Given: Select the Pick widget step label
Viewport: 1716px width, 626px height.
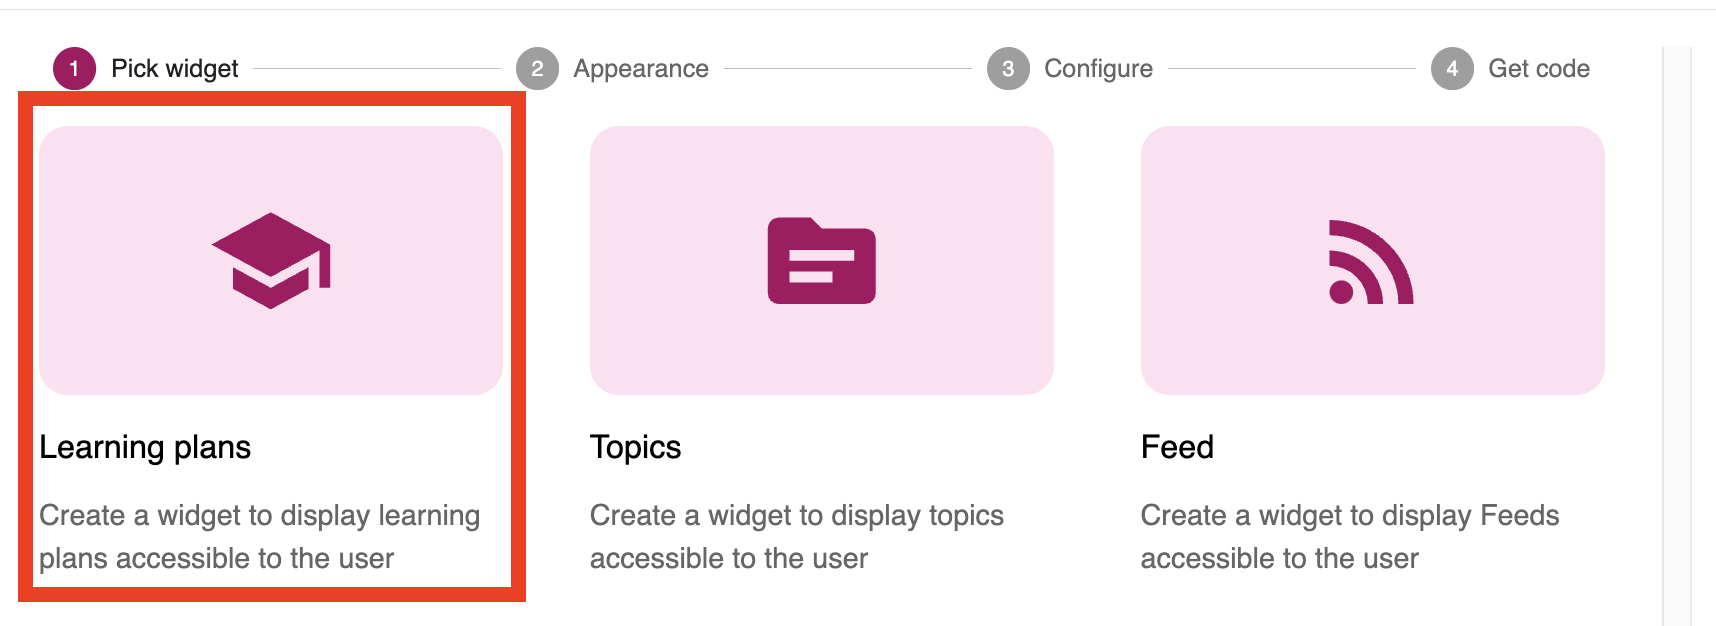Looking at the screenshot, I should [175, 69].
